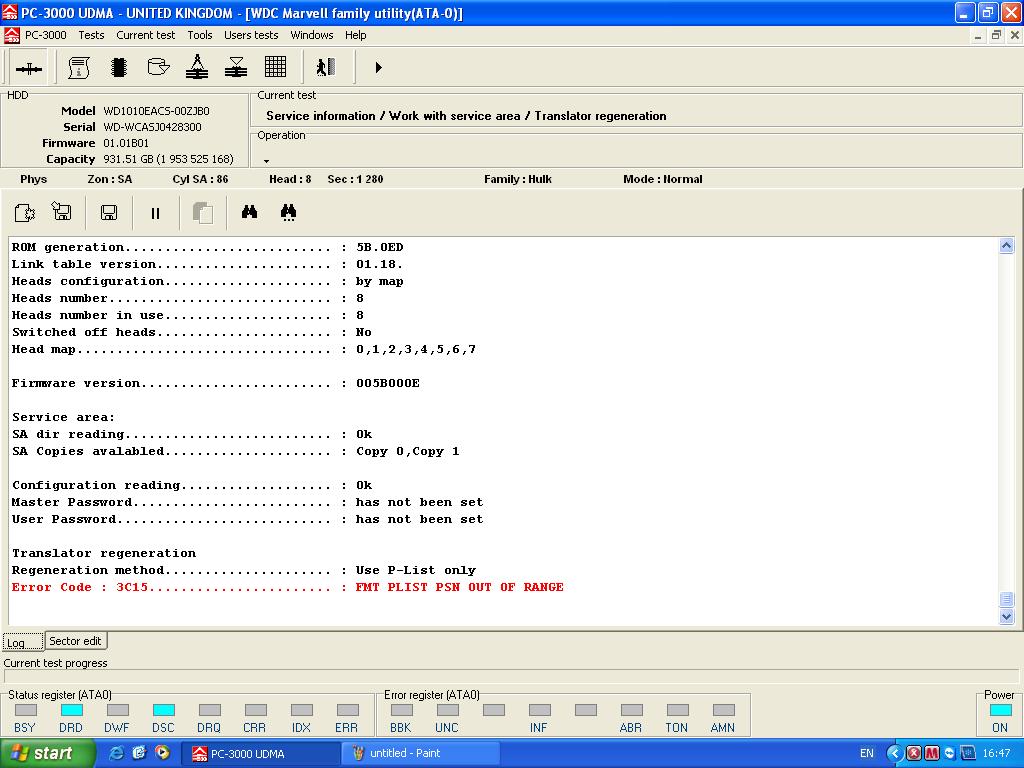Click the ERR status indicator

347,710
